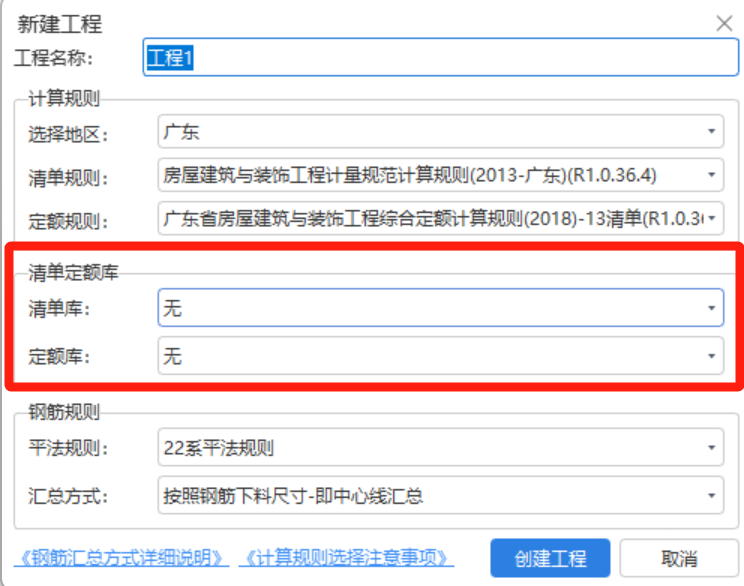Open the 清单库 dropdown
744x586 pixels.
click(440, 307)
